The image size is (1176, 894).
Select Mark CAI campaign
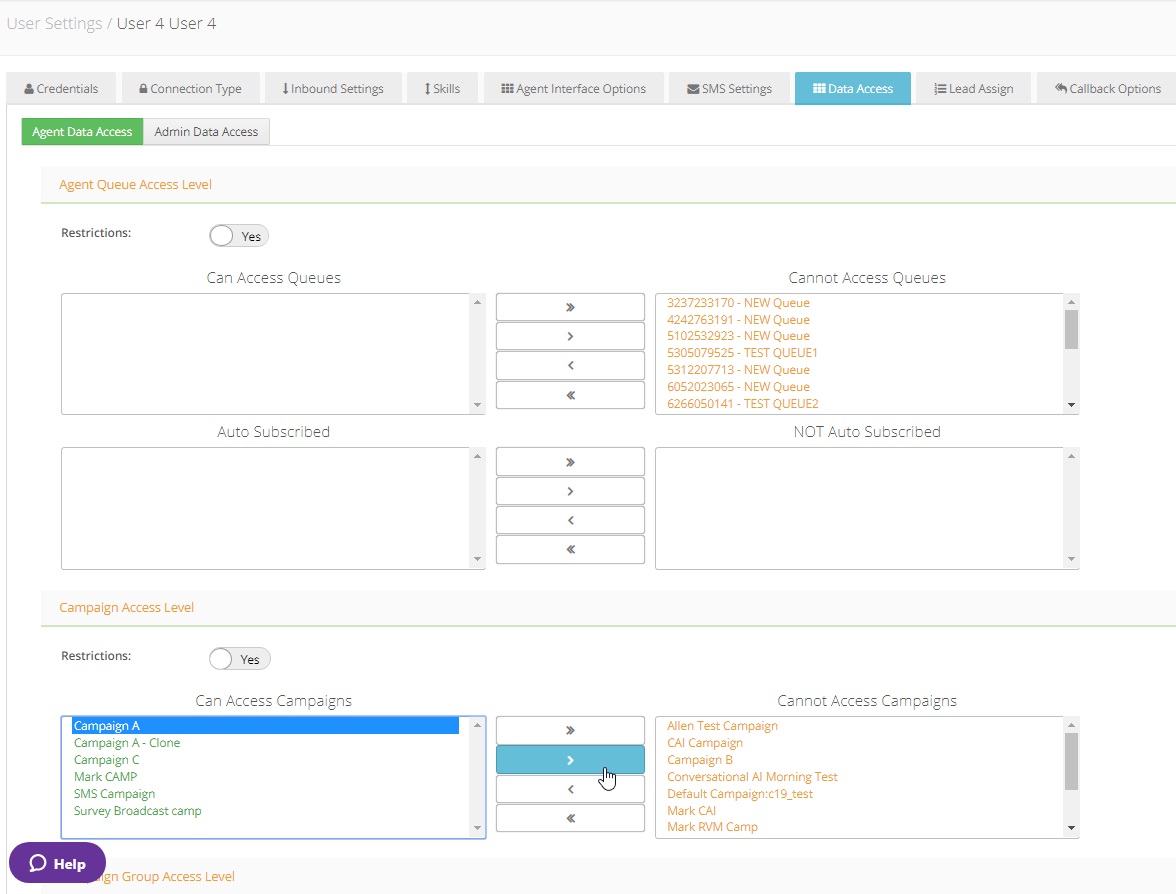point(692,811)
